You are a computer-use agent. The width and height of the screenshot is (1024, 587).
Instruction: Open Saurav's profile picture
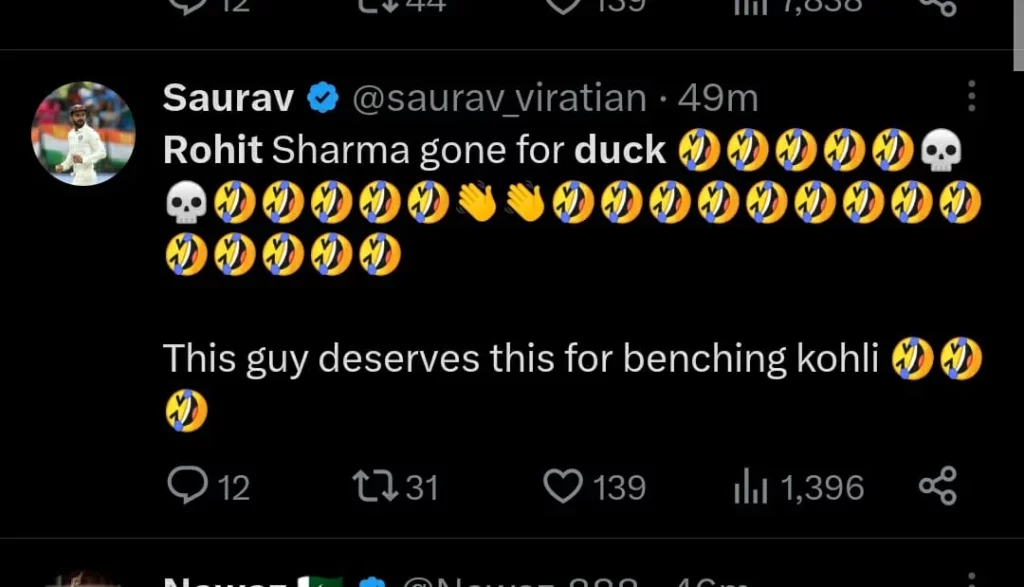83,132
